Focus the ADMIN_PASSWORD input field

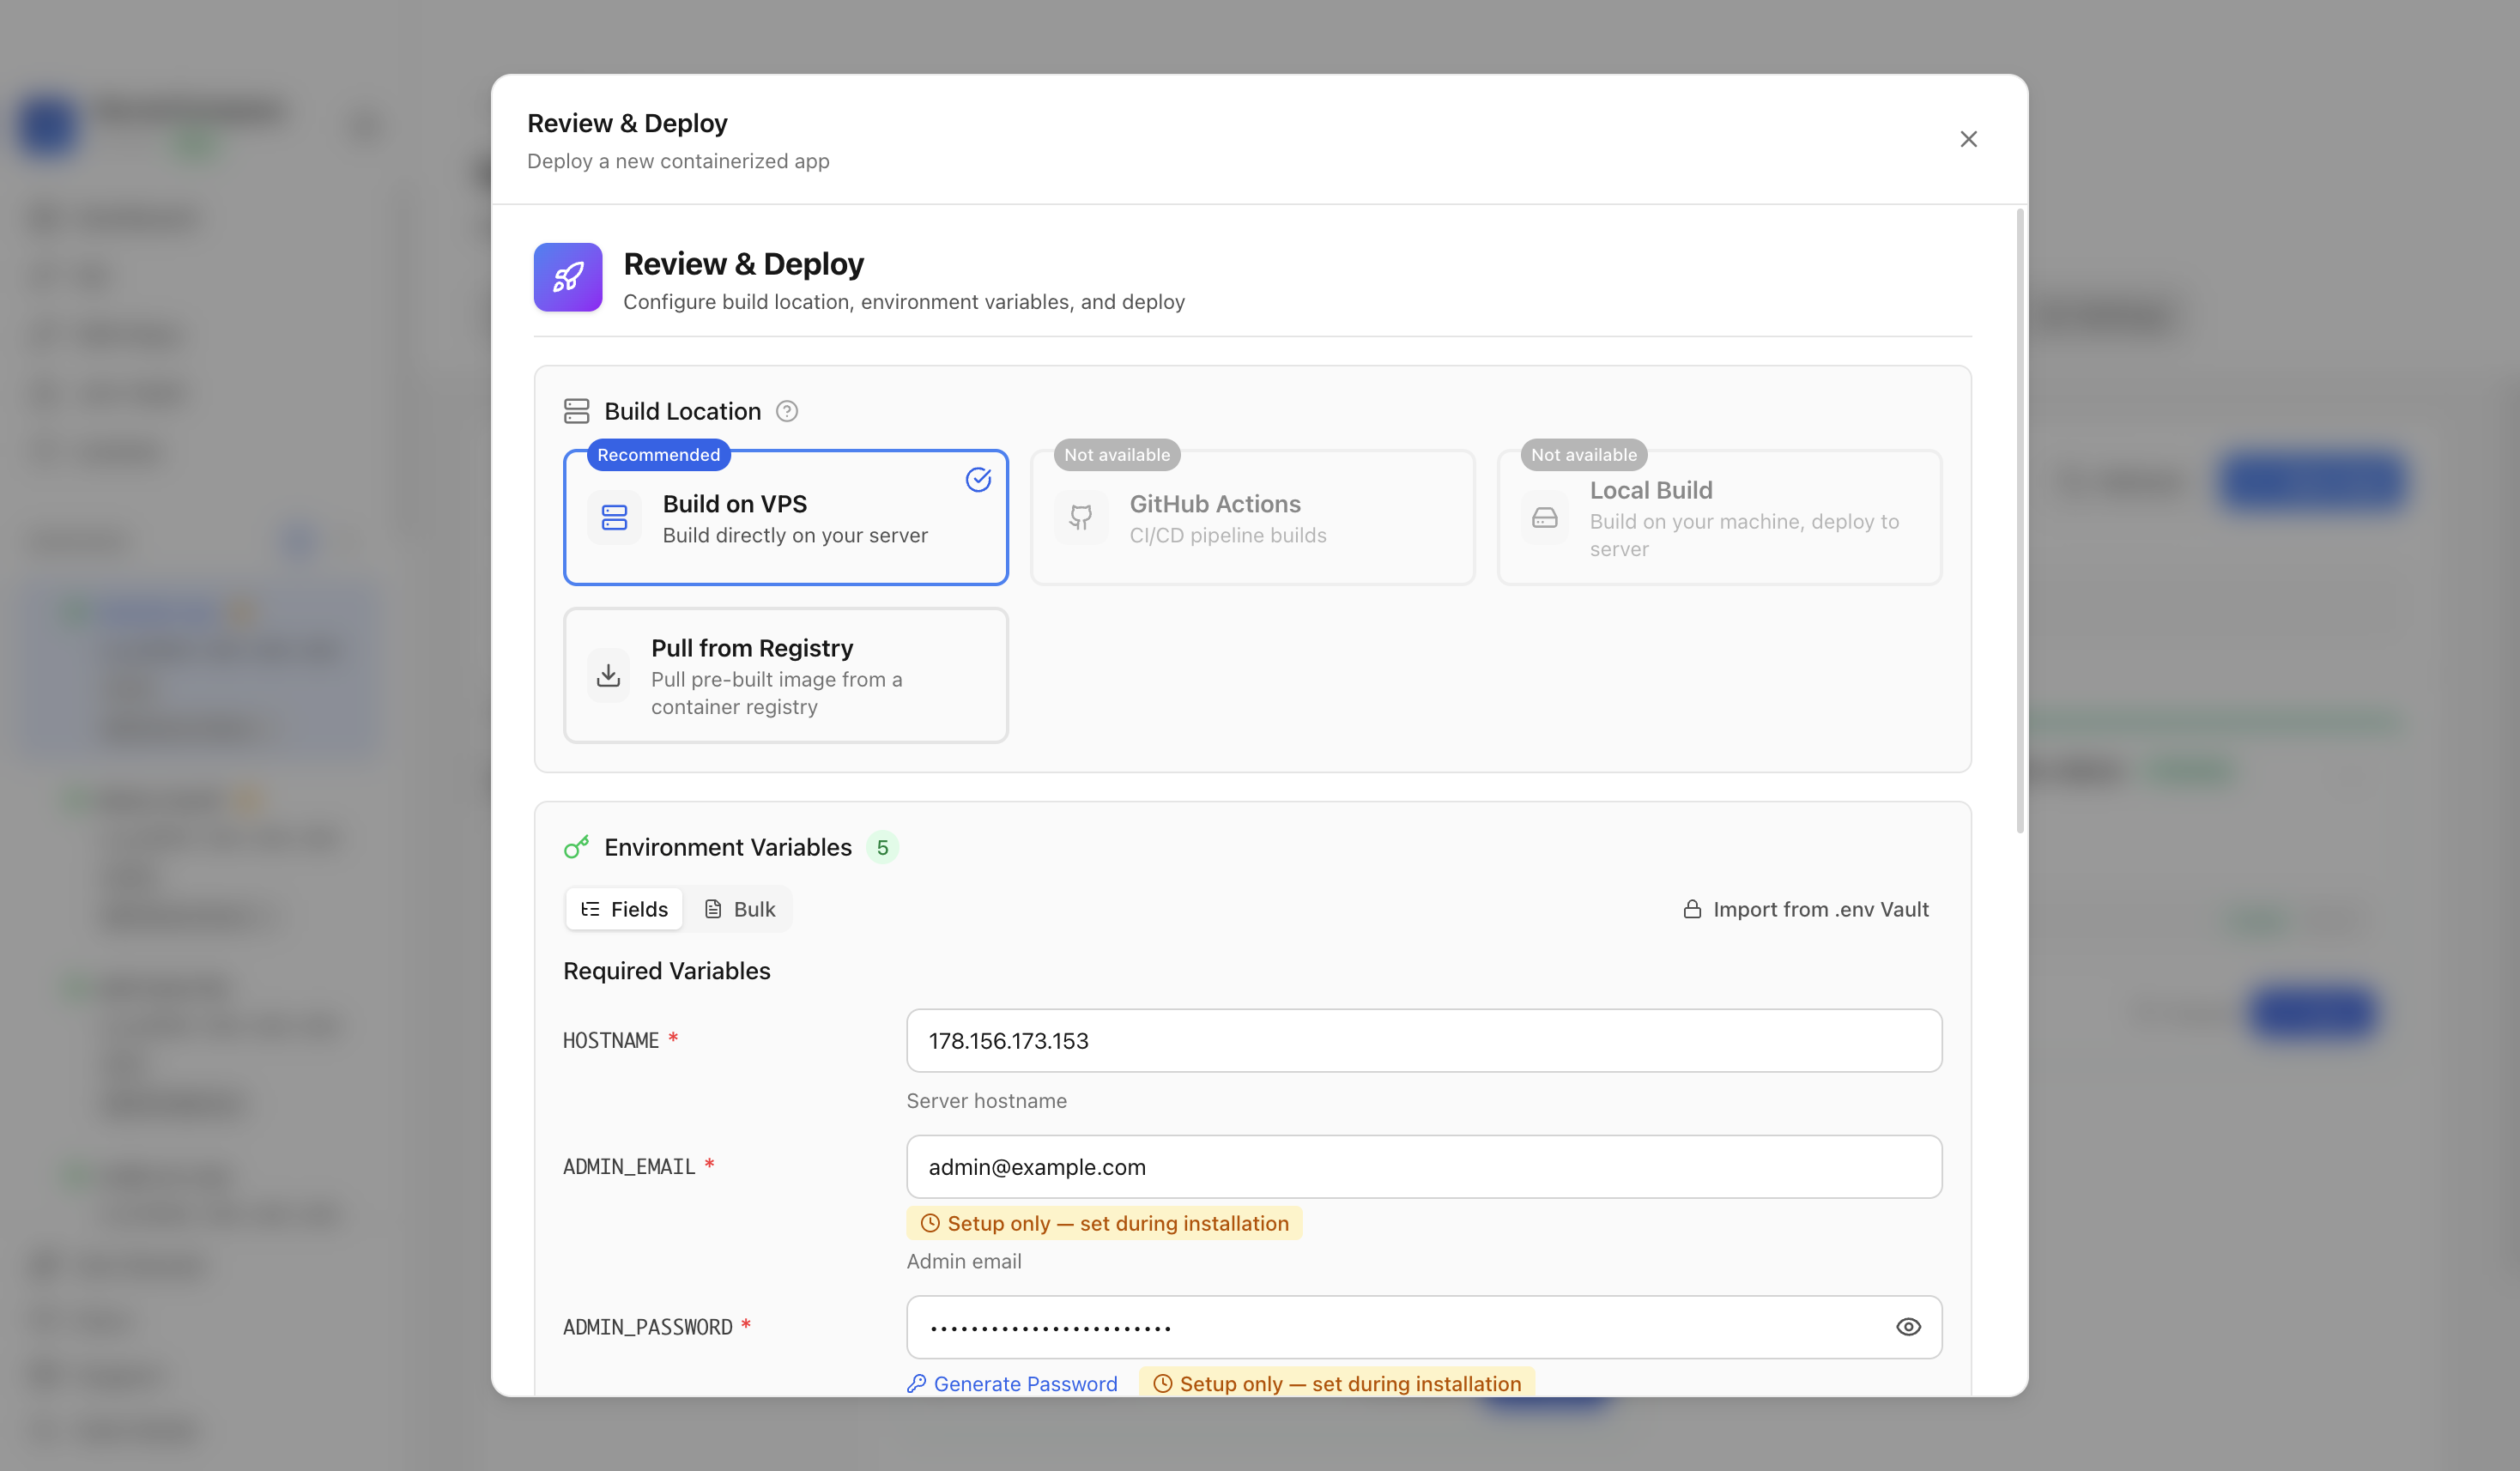pos(1424,1326)
